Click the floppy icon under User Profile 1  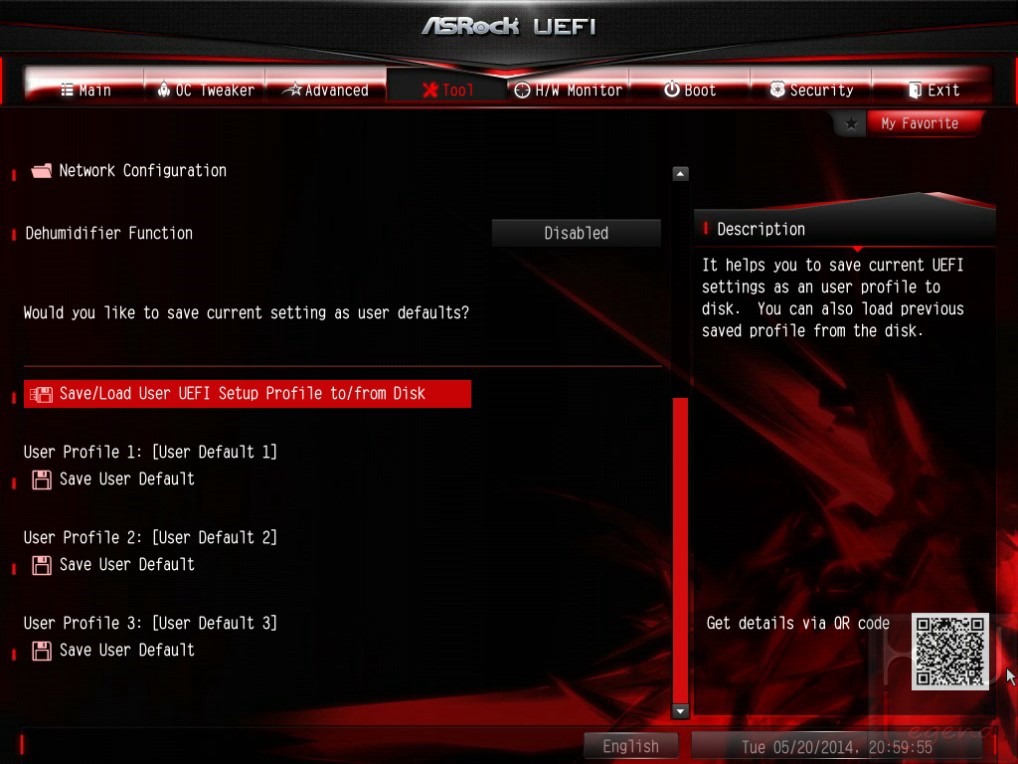pos(42,480)
